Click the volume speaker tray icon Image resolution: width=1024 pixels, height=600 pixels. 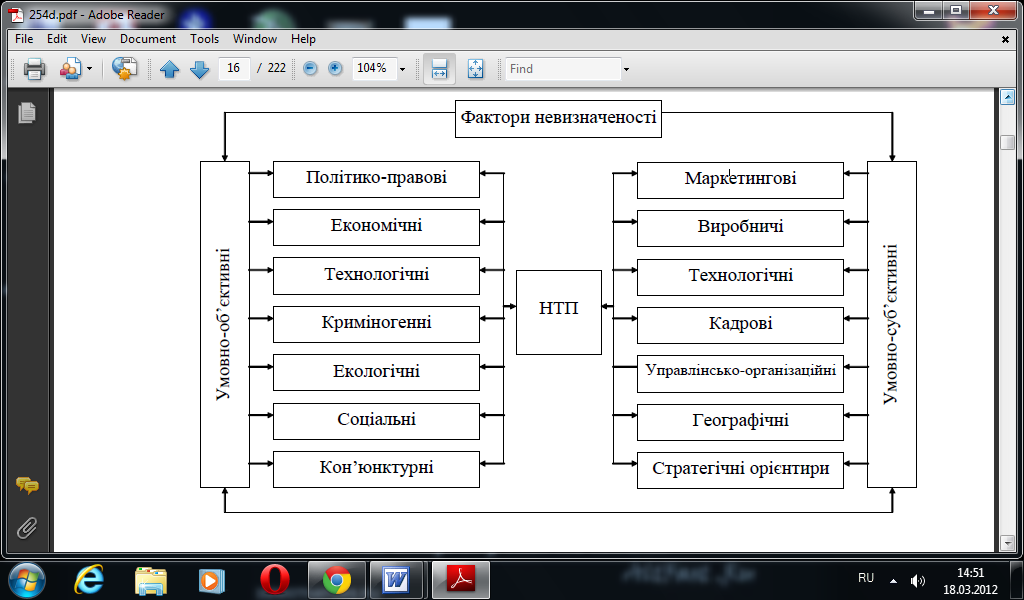917,580
